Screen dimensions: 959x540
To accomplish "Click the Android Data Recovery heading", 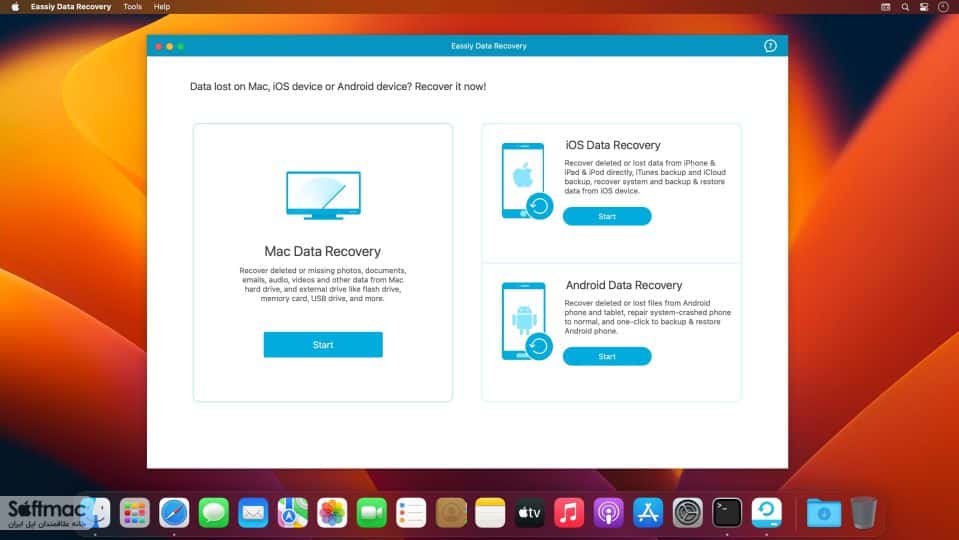I will [x=624, y=285].
